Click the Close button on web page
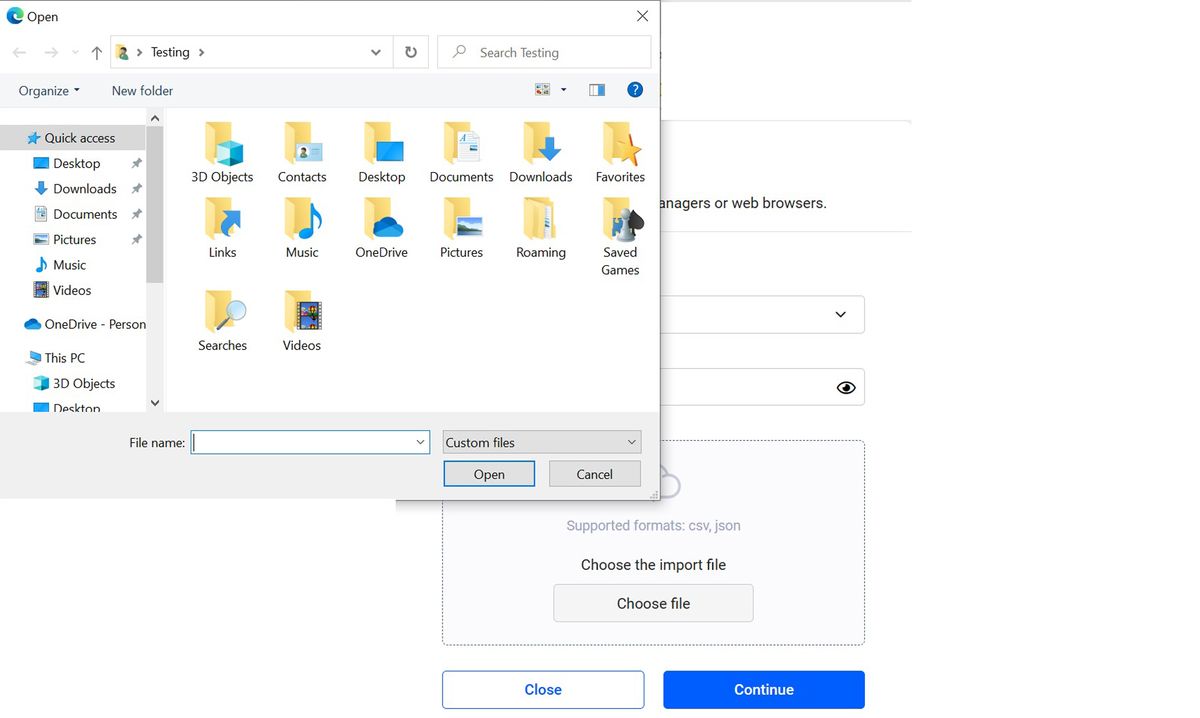This screenshot has height=718, width=1200. [x=543, y=689]
